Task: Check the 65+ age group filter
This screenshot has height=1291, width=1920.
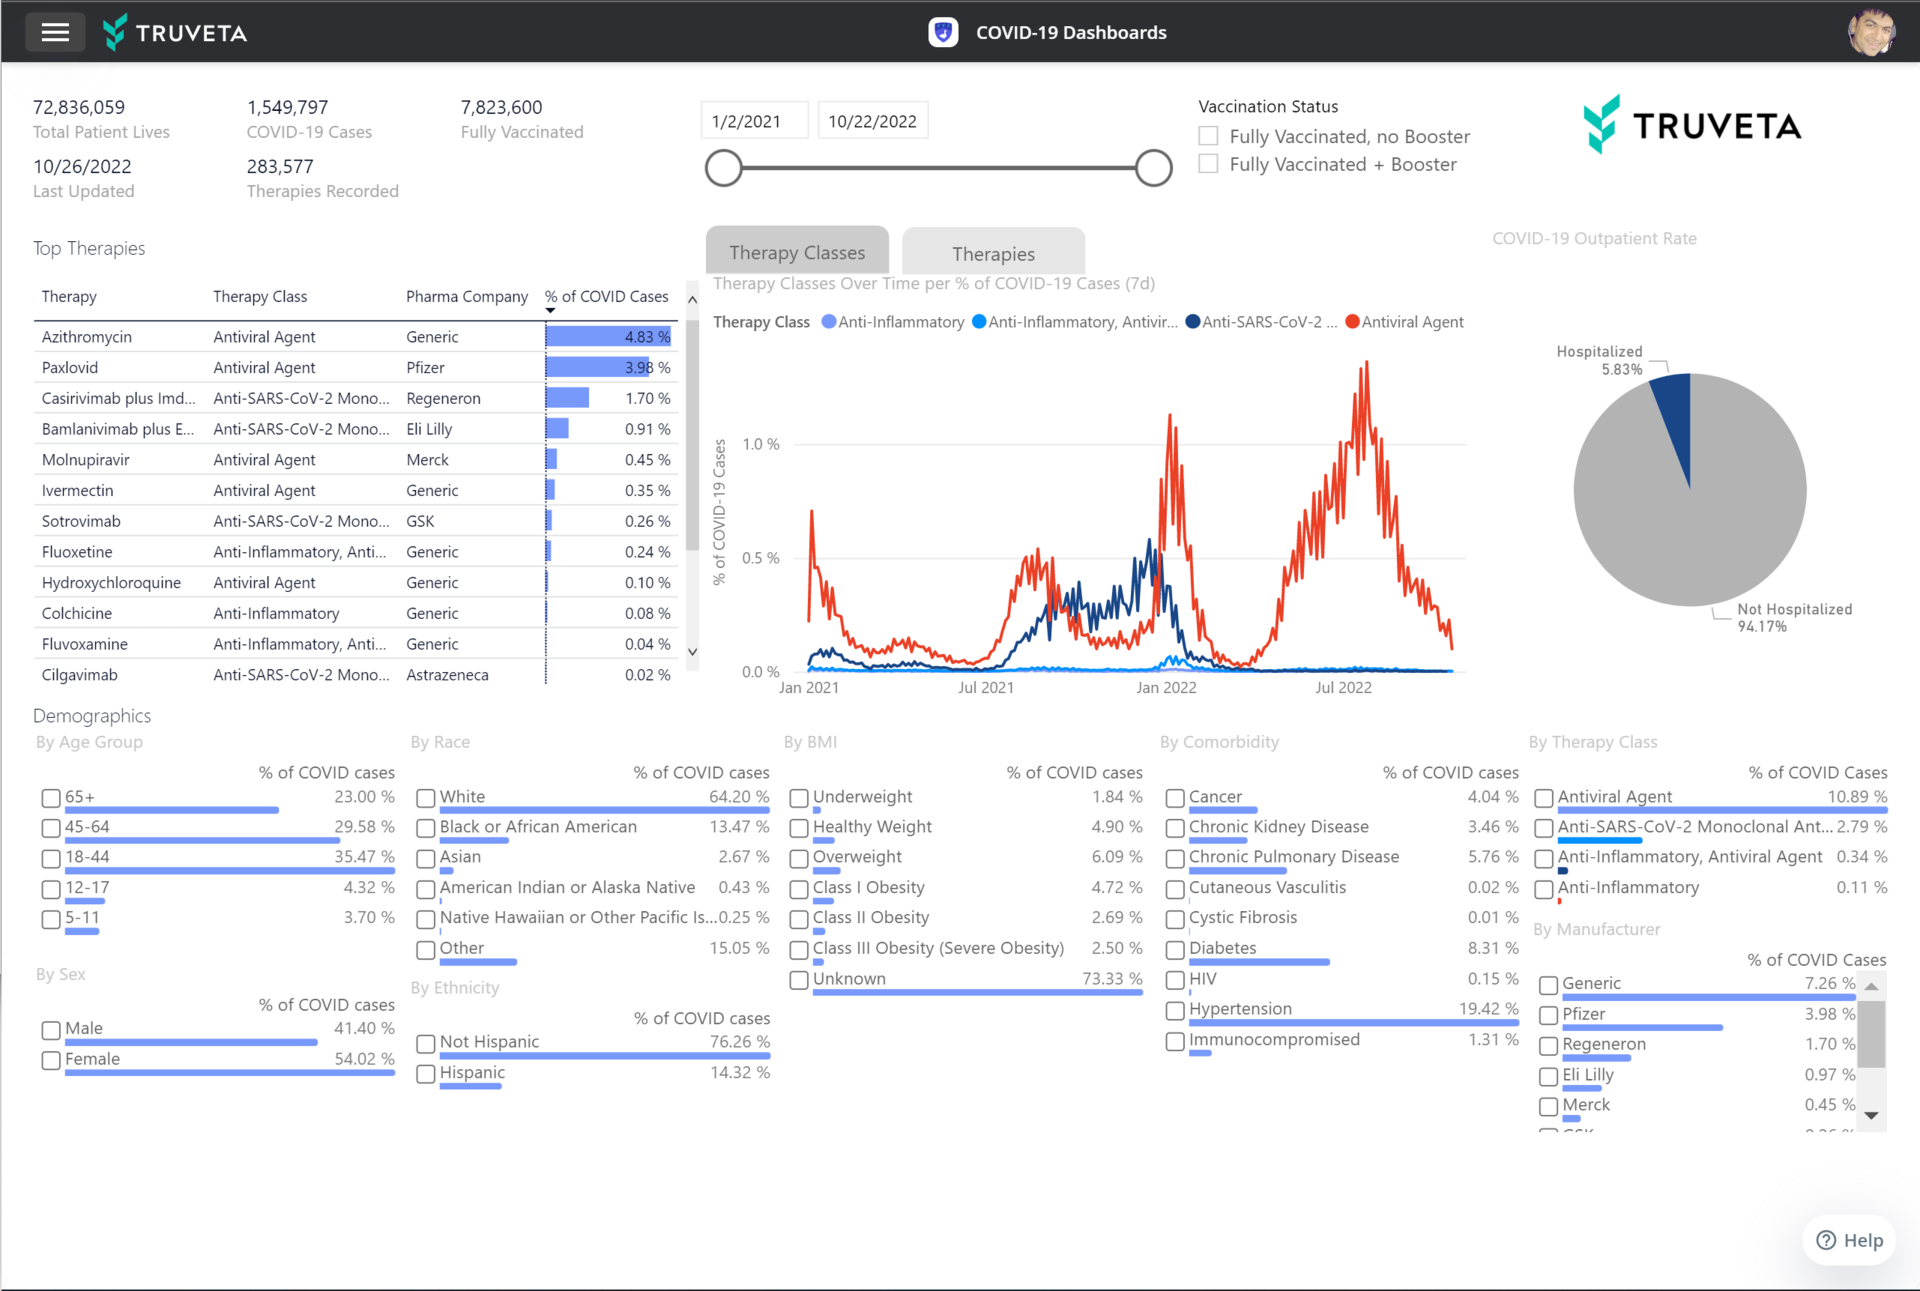Action: 51,798
